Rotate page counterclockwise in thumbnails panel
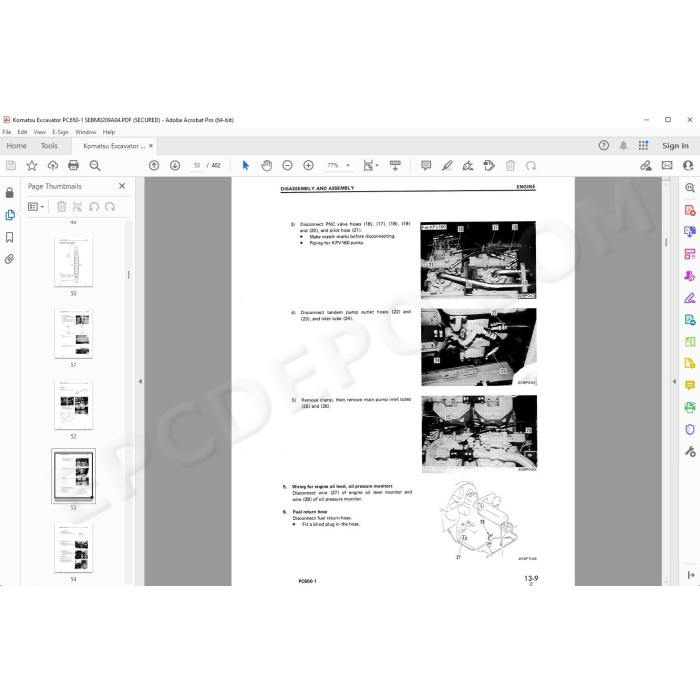This screenshot has height=700, width=700. pyautogui.click(x=94, y=207)
